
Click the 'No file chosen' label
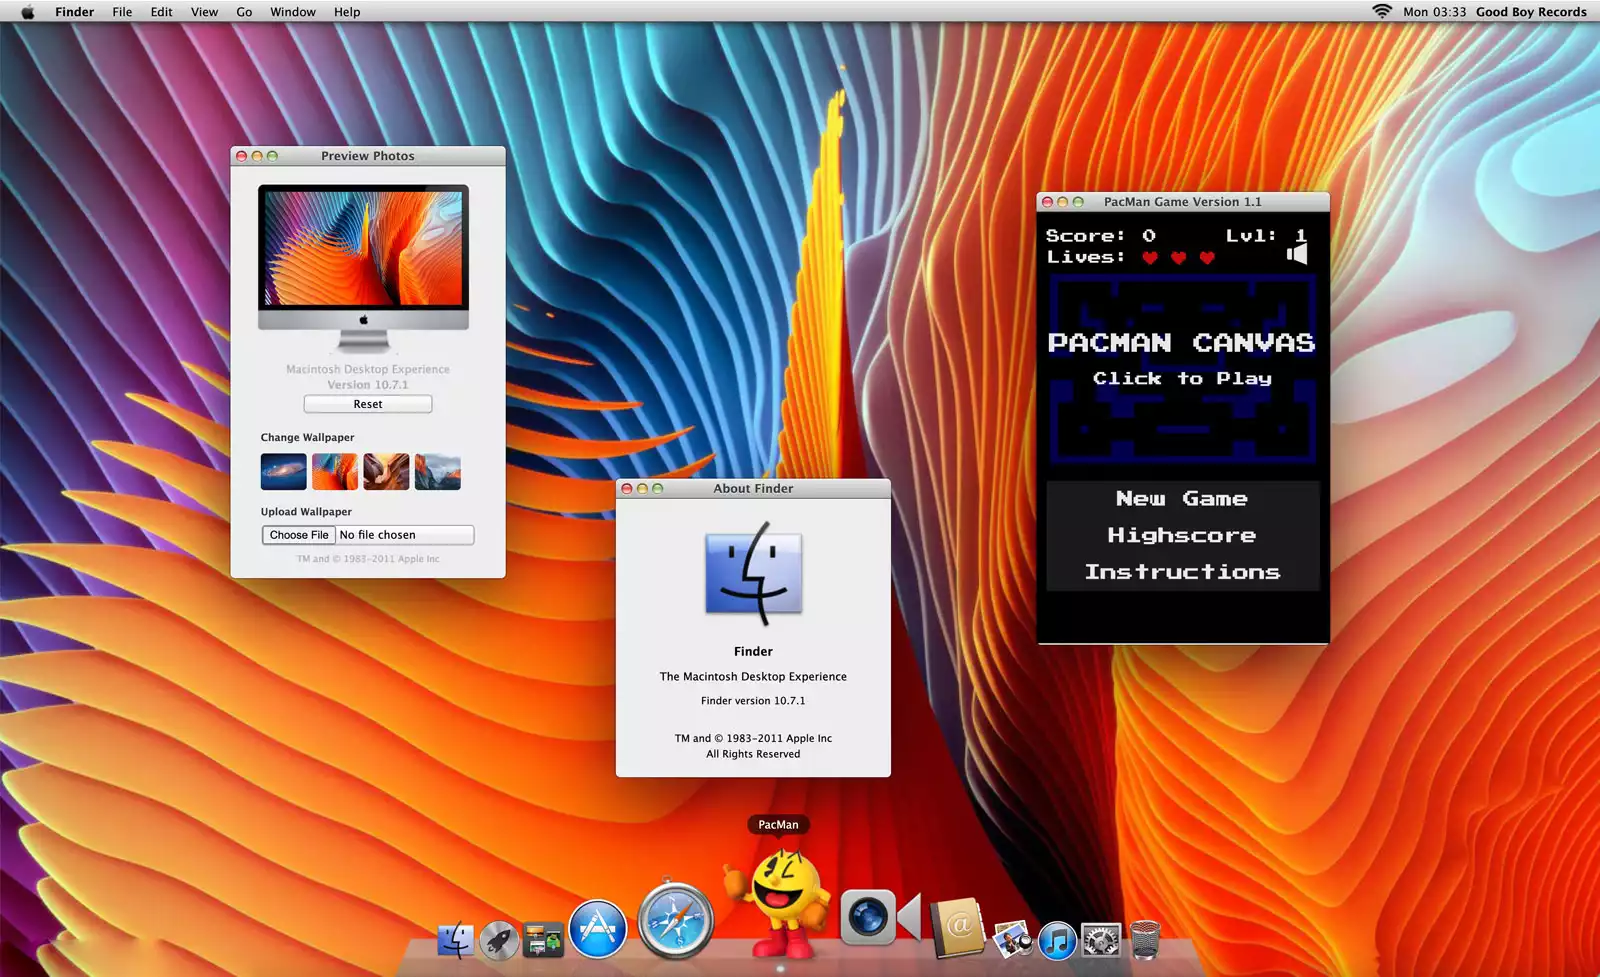pyautogui.click(x=377, y=535)
